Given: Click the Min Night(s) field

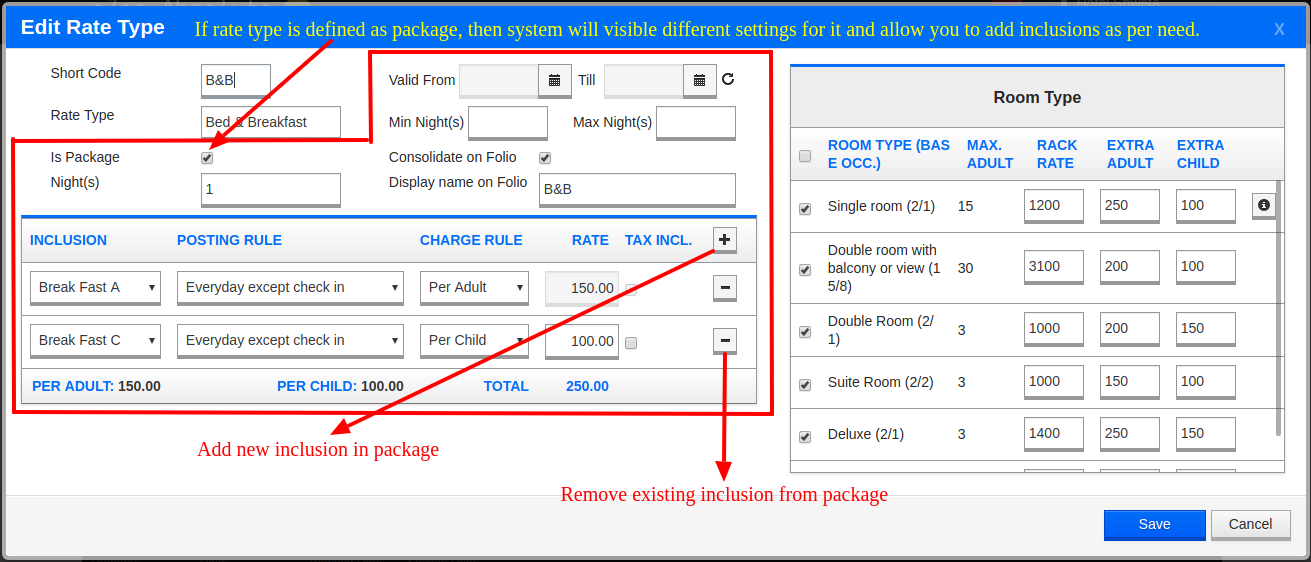Looking at the screenshot, I should coord(508,122).
